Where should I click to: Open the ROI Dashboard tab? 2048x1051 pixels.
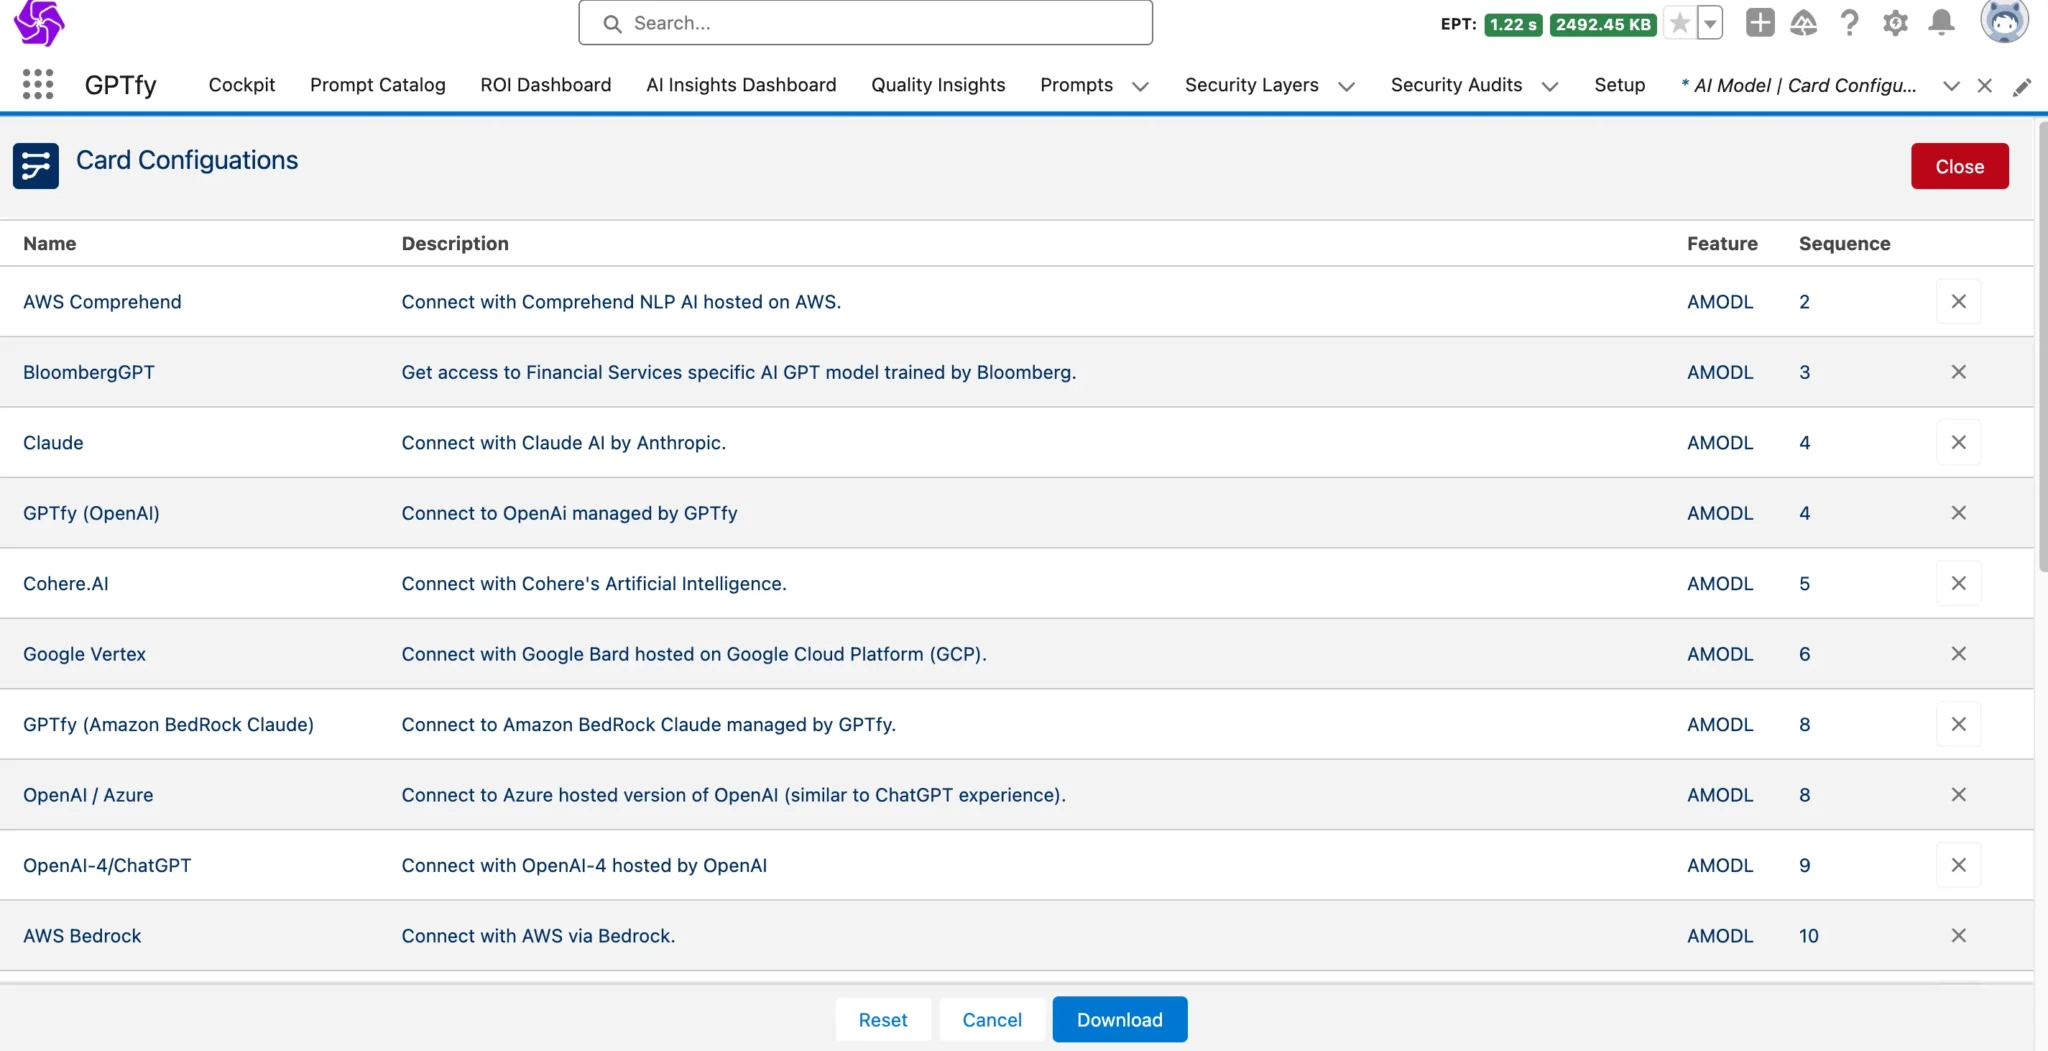(x=546, y=85)
